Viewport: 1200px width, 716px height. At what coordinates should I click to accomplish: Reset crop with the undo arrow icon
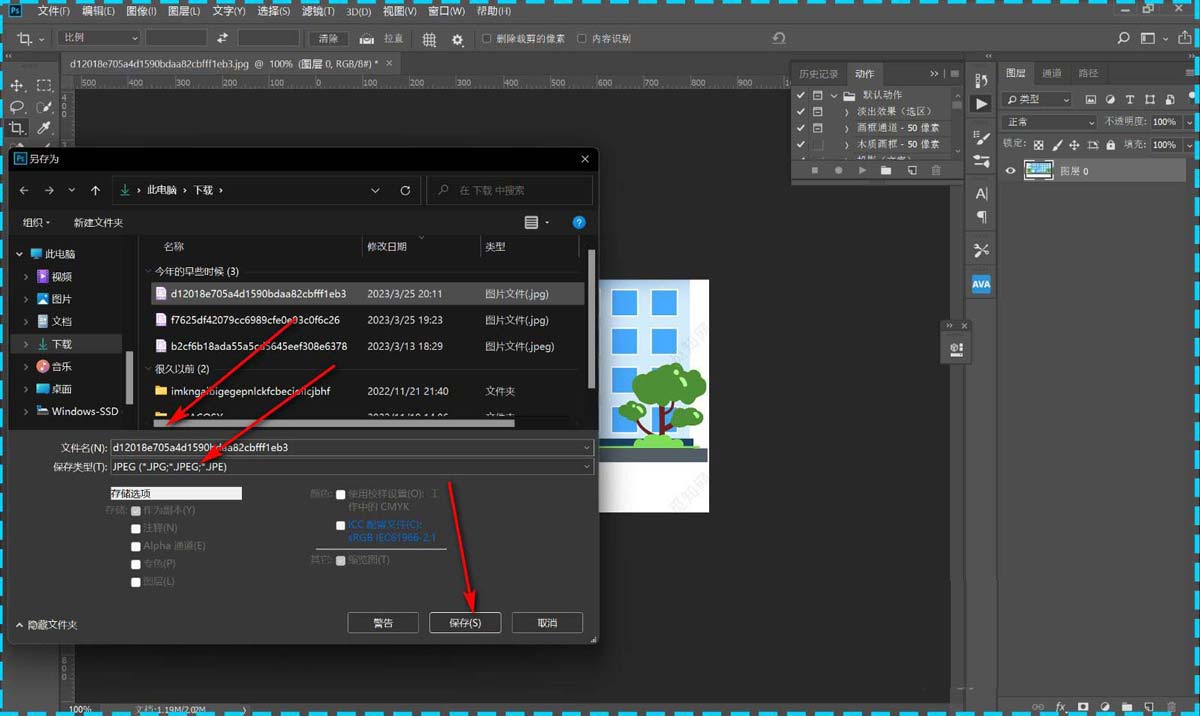point(779,38)
